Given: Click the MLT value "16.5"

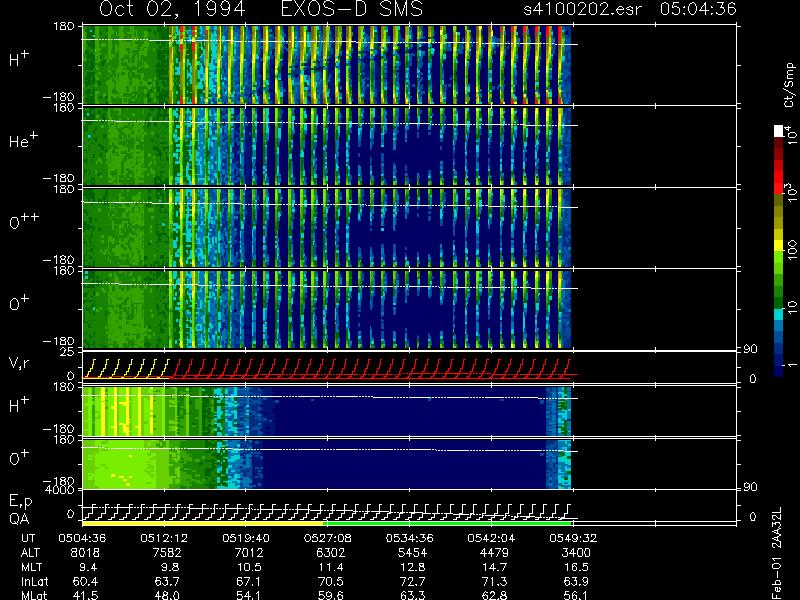Looking at the screenshot, I should click(576, 567).
